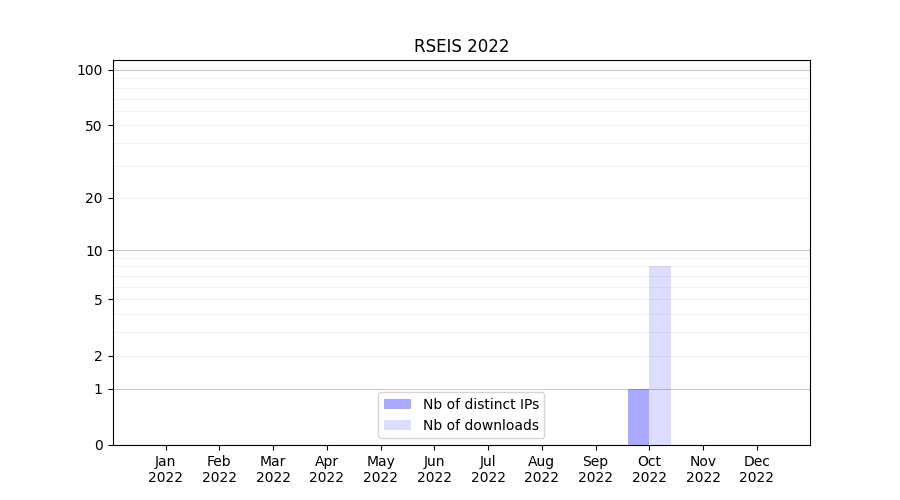Pick the May 2022 x-axis label
This screenshot has height=500, width=900.
(x=380, y=469)
